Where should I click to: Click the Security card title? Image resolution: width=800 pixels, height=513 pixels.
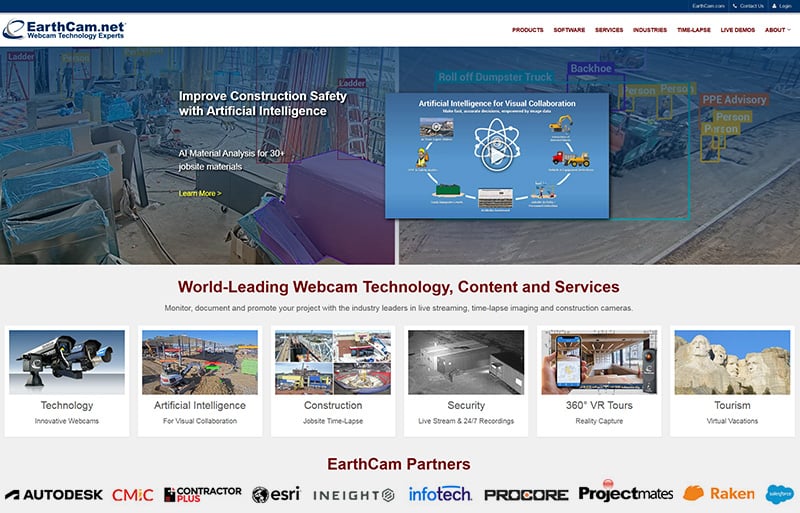pos(466,405)
